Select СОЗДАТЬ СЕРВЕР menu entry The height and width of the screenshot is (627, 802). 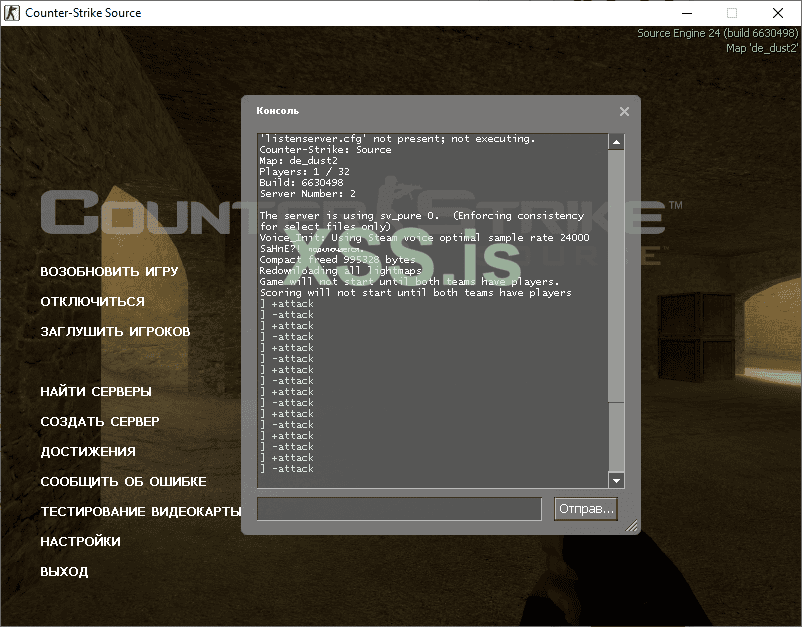pyautogui.click(x=100, y=422)
